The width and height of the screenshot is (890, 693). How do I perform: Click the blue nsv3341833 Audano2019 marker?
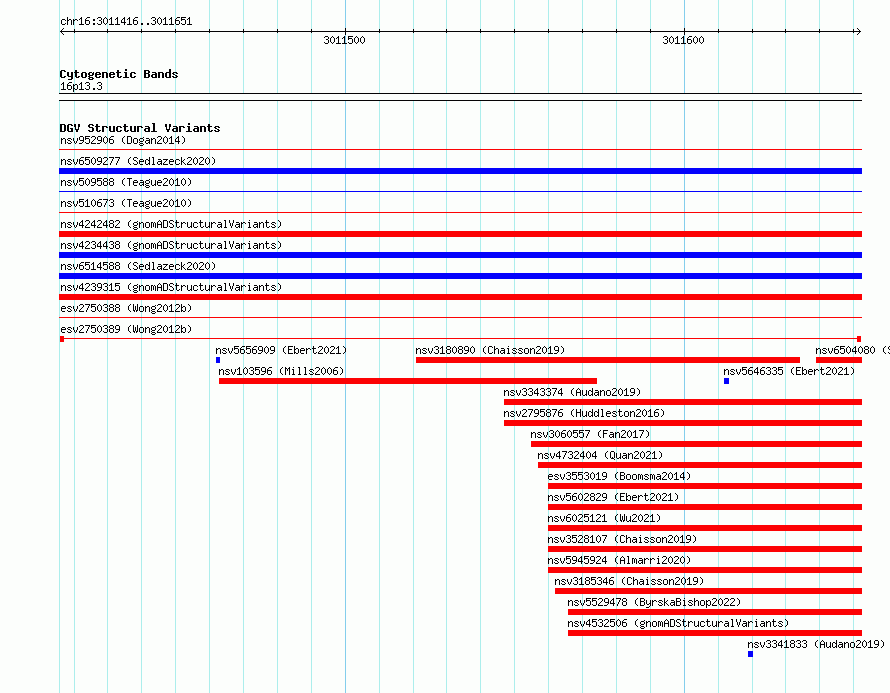(750, 654)
